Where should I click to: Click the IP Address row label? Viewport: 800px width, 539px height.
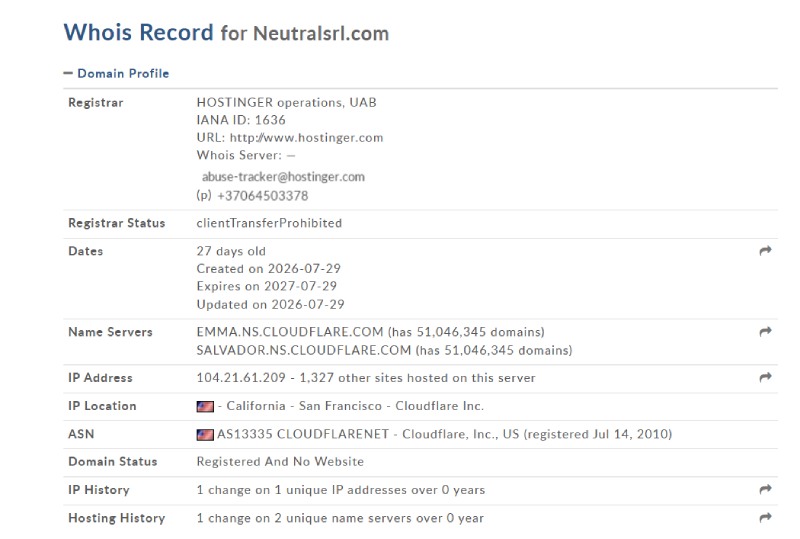[x=101, y=378]
